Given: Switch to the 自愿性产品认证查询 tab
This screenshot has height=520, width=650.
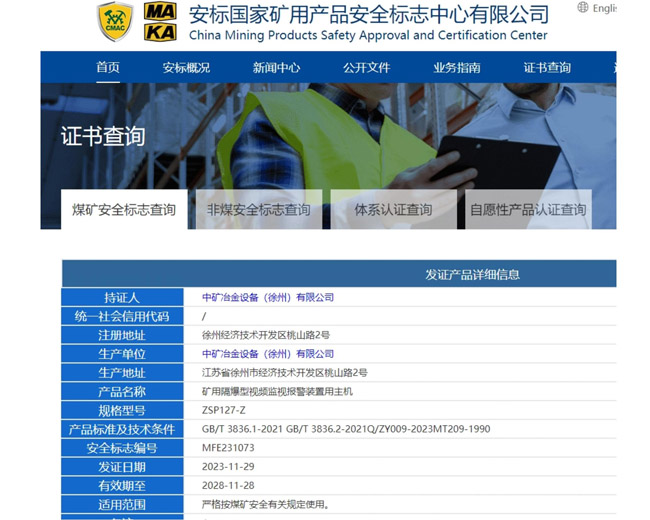Looking at the screenshot, I should pos(528,210).
